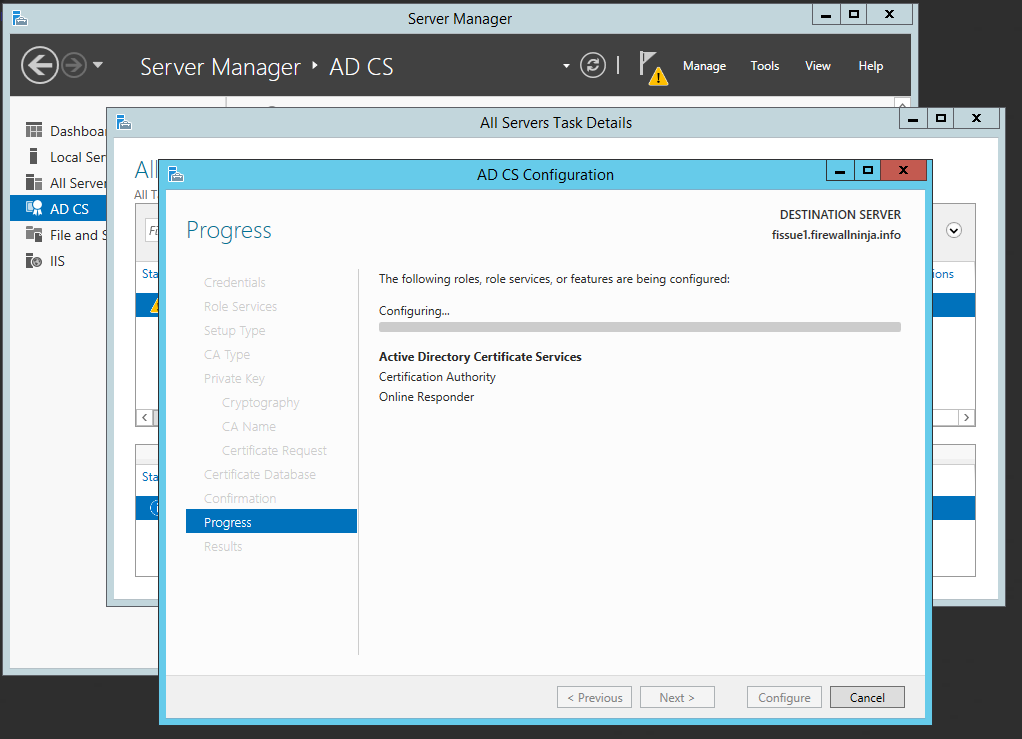Click the Configuring progress bar
The width and height of the screenshot is (1022, 739).
[639, 327]
